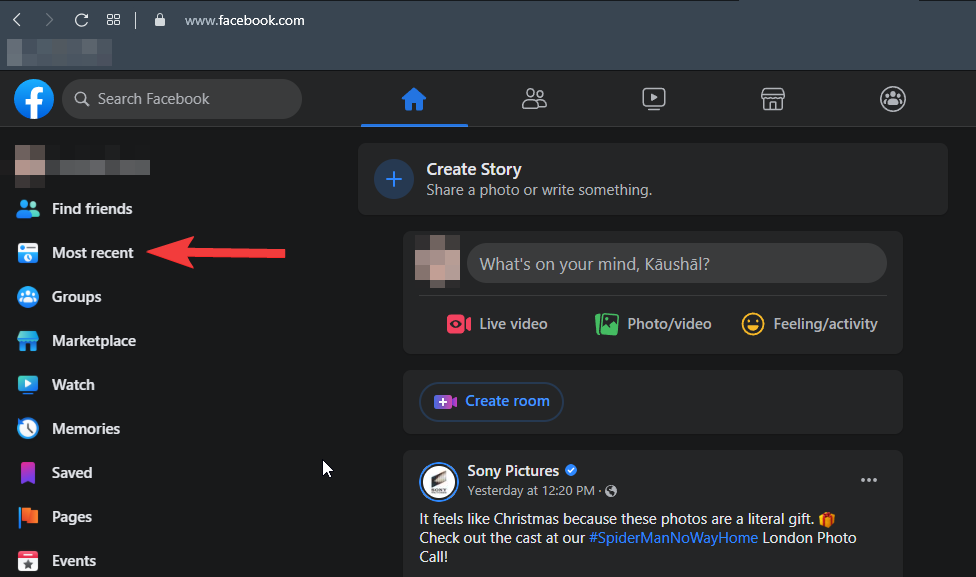Open the Marketplace tab in top navigation
This screenshot has width=976, height=577.
click(x=773, y=99)
